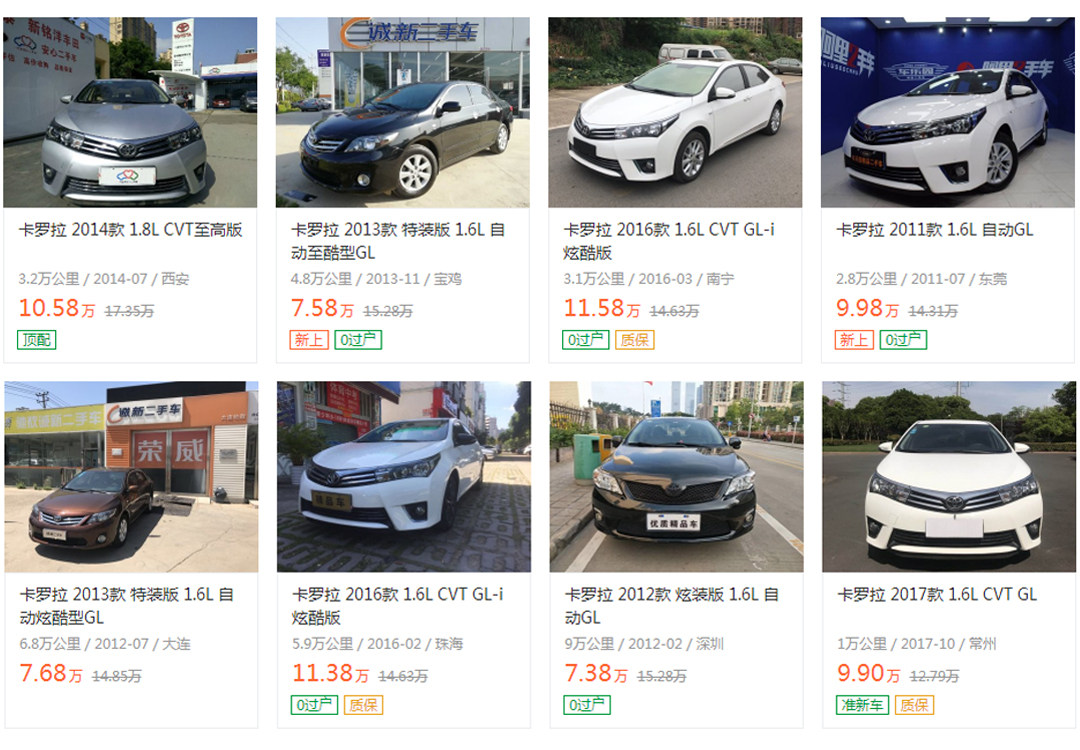Click the 准新车 tag on 2017 Corolla
This screenshot has height=750, width=1080.
[x=862, y=705]
